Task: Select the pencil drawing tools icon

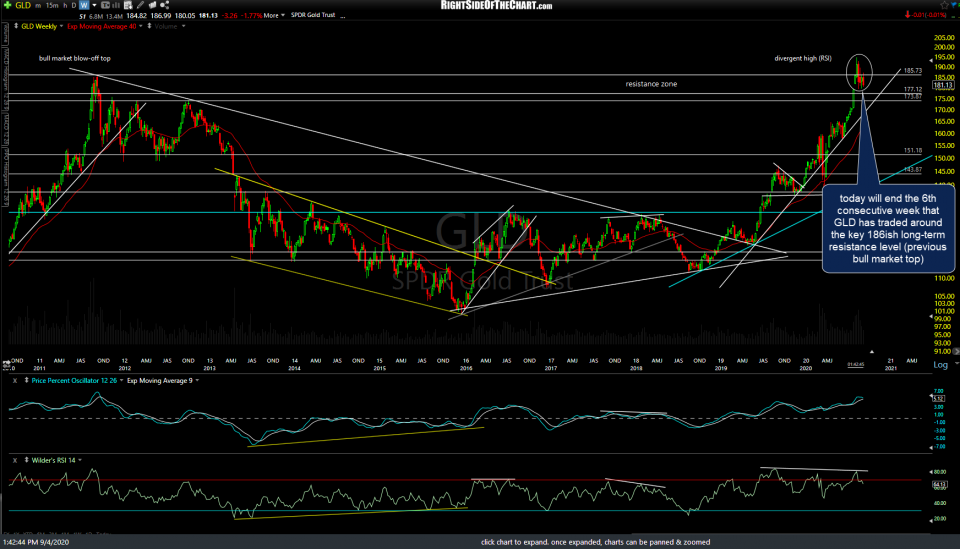Action: 140,5
